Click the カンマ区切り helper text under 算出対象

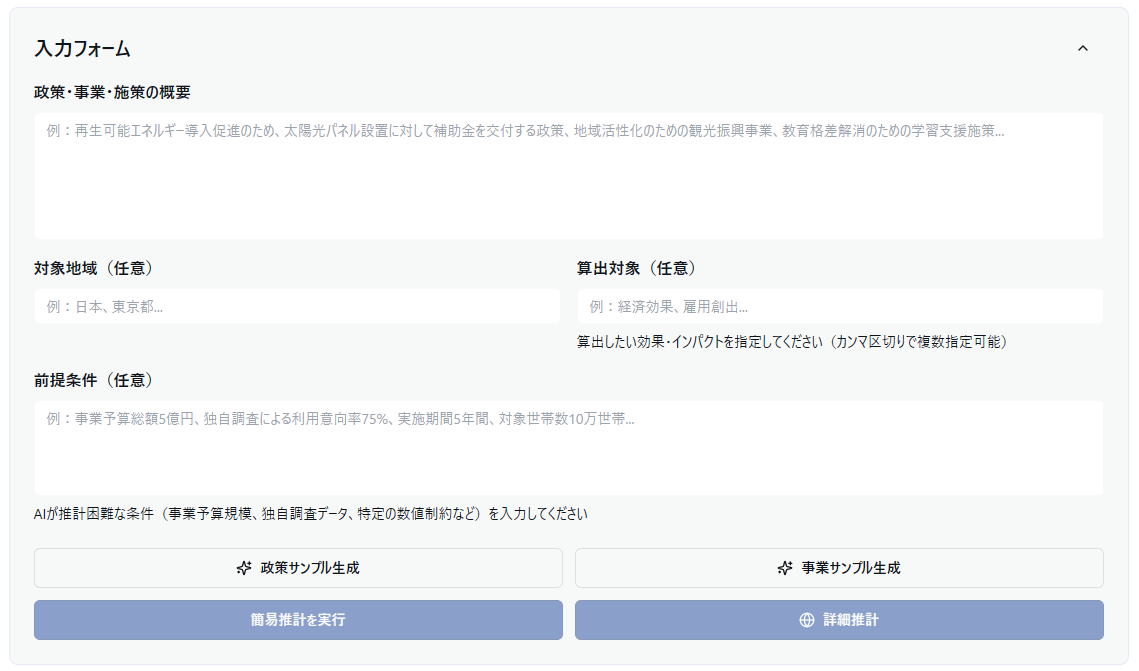791,342
